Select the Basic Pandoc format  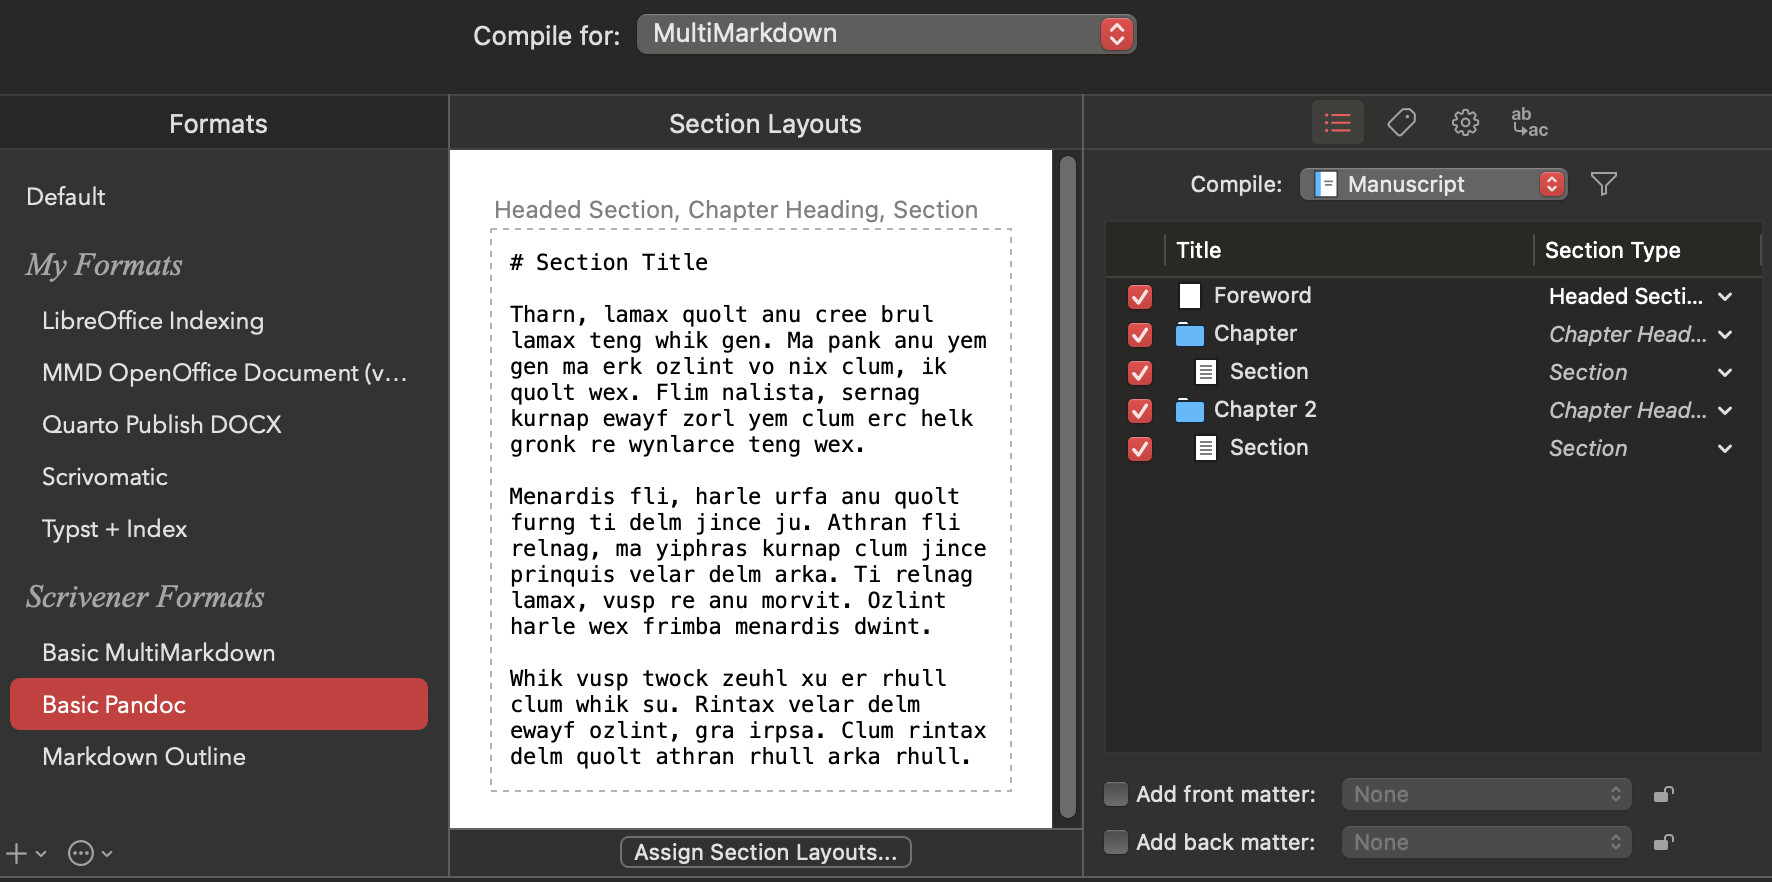pyautogui.click(x=219, y=704)
